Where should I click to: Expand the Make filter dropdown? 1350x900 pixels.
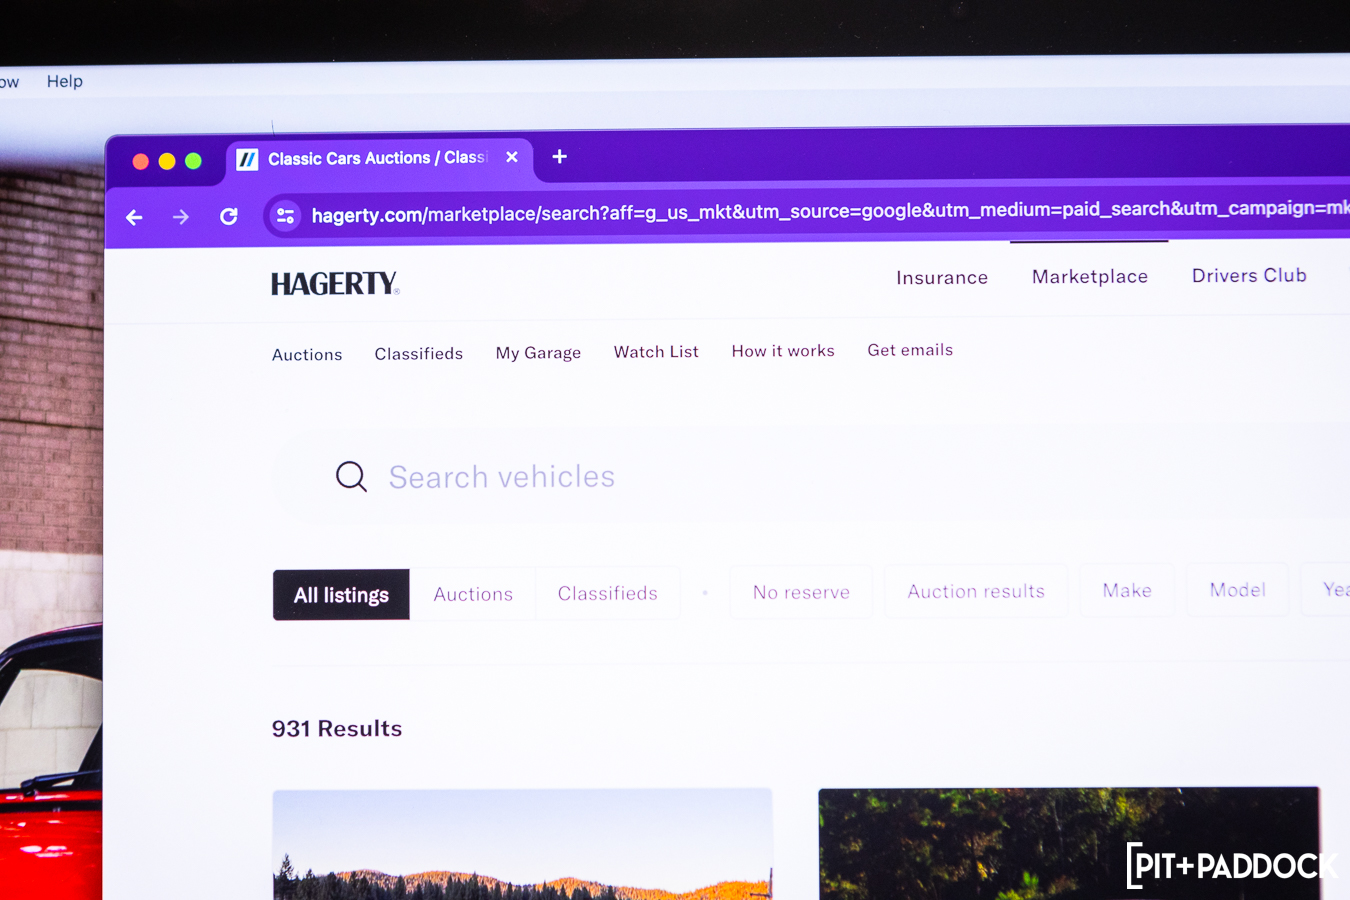point(1127,590)
